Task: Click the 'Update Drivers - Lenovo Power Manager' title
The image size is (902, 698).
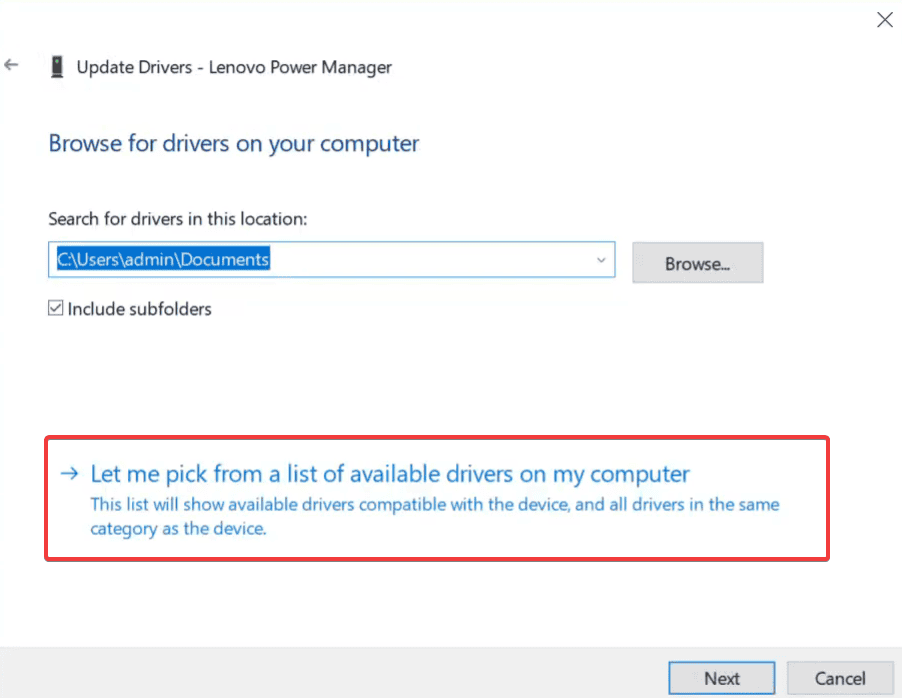Action: (234, 67)
